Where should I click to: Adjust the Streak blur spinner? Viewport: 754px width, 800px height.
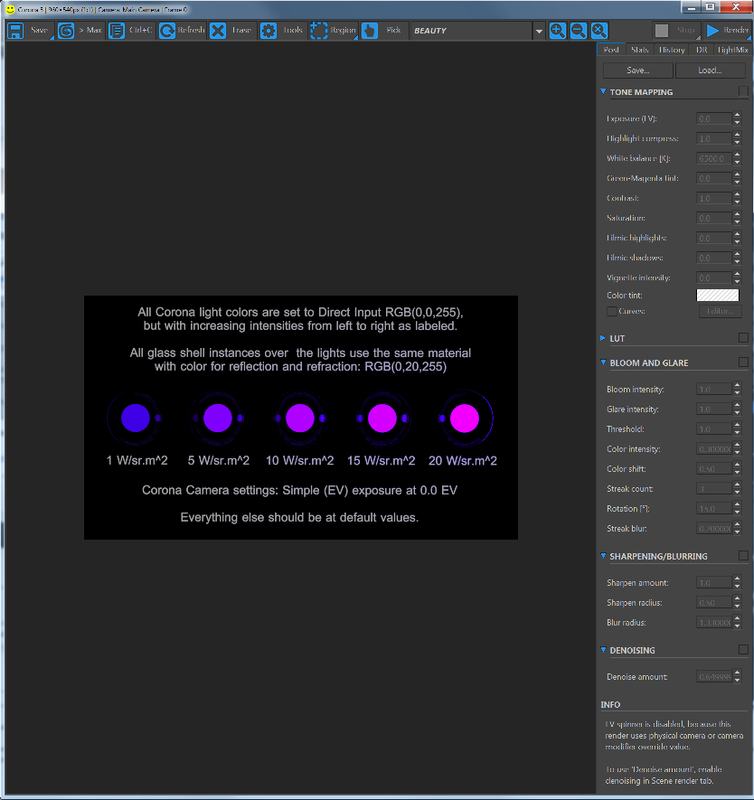coord(737,529)
